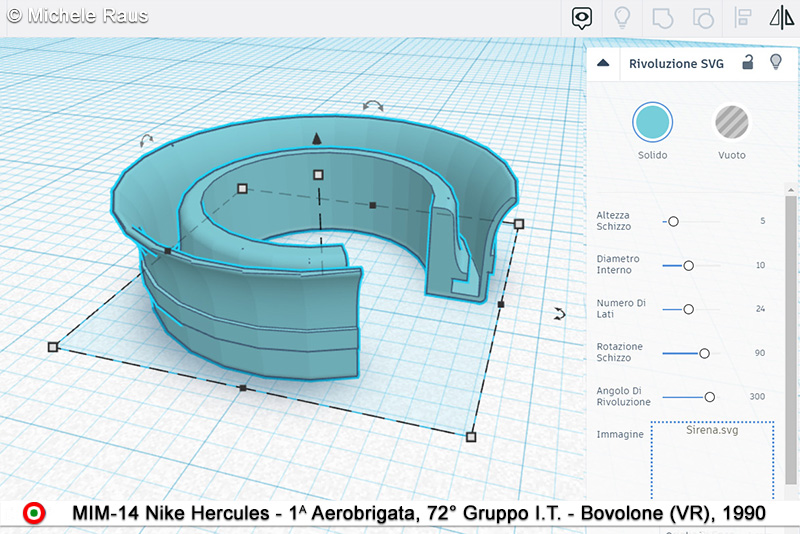Click the white handle at the far-left selection corner
The width and height of the screenshot is (800, 534).
click(53, 347)
